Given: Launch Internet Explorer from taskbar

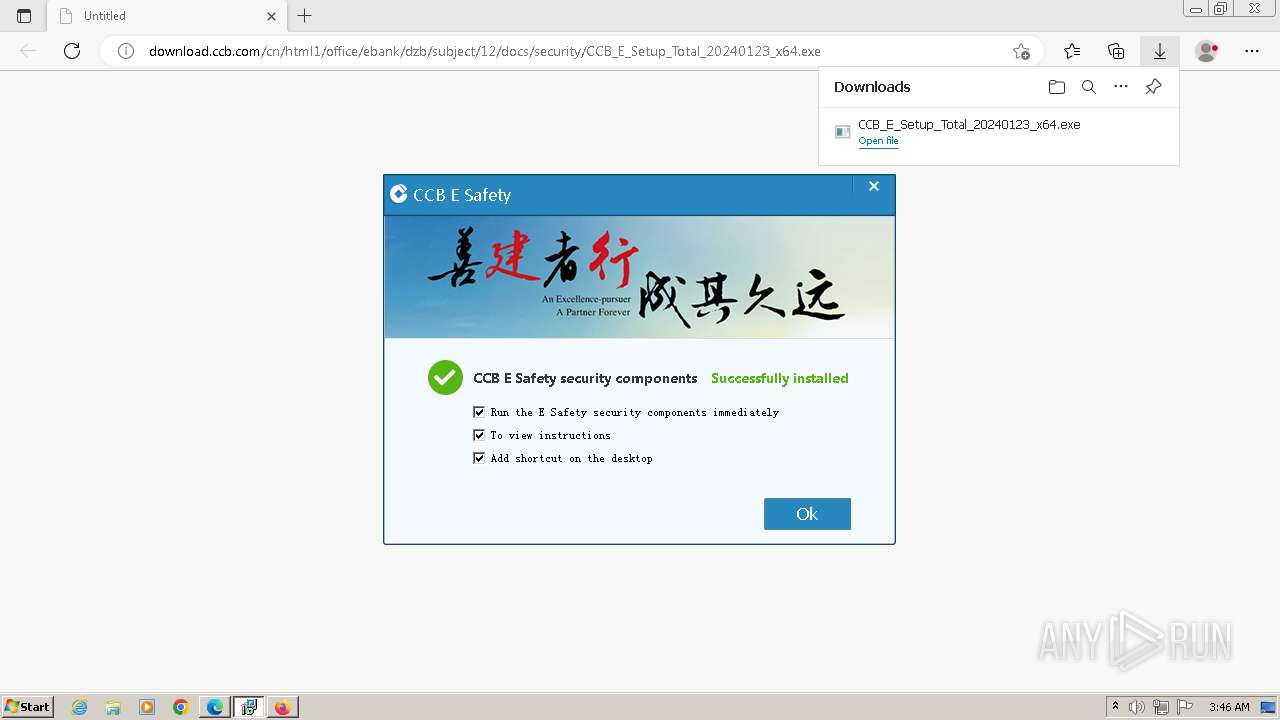Looking at the screenshot, I should coord(80,707).
